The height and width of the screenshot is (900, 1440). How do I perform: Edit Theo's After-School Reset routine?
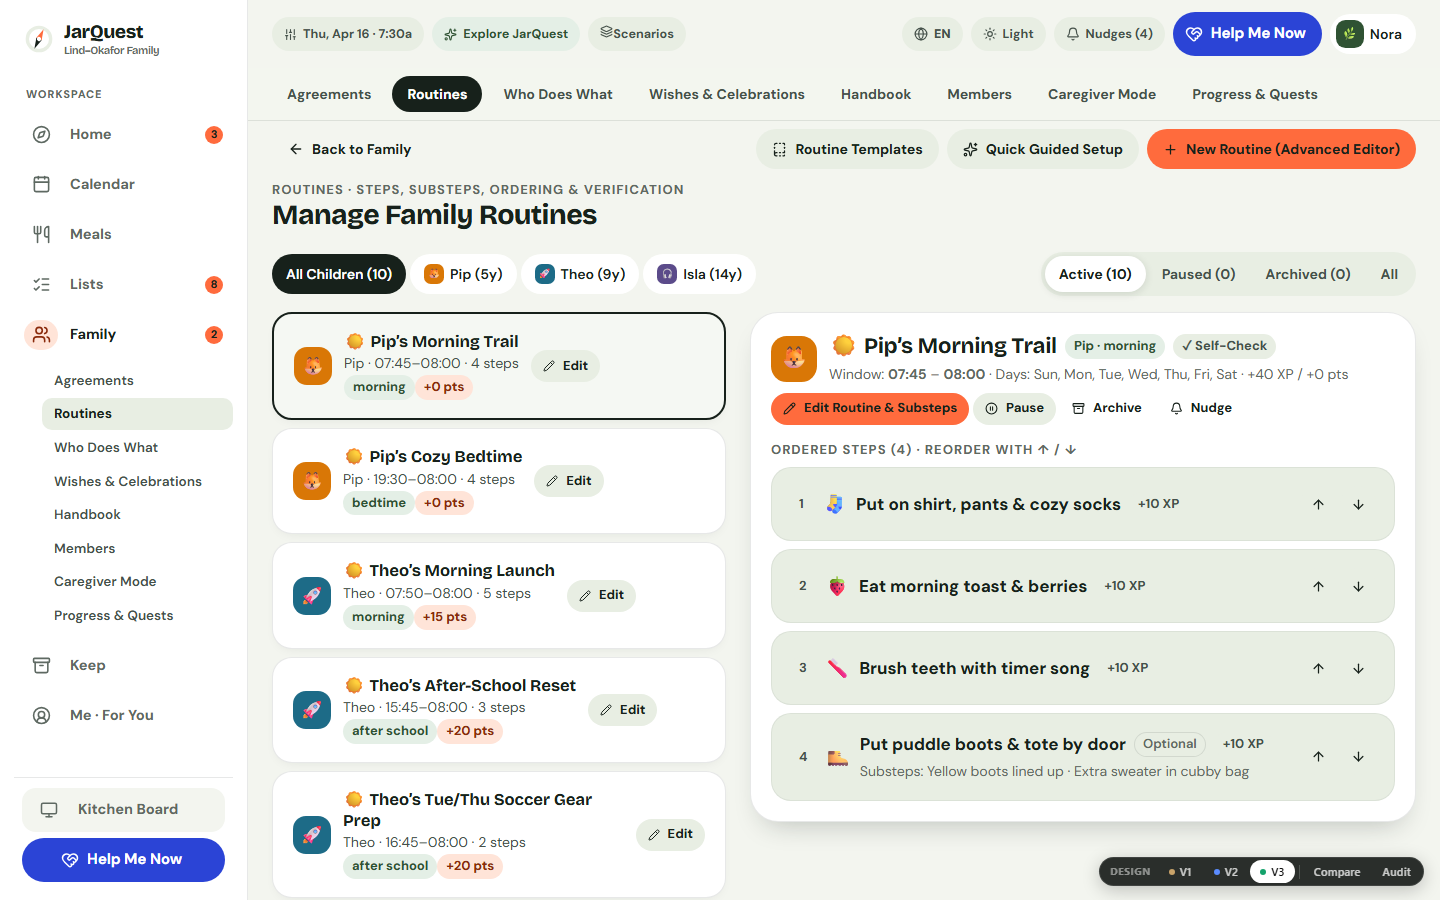click(622, 710)
